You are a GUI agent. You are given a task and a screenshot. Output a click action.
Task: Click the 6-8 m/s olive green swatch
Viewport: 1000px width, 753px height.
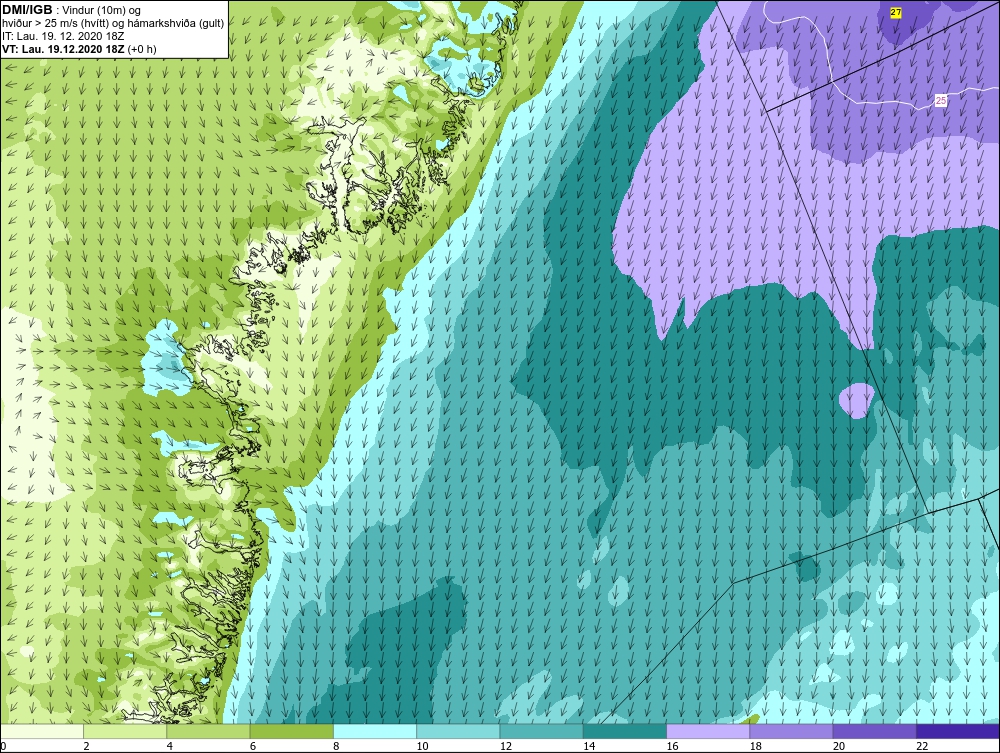click(291, 731)
